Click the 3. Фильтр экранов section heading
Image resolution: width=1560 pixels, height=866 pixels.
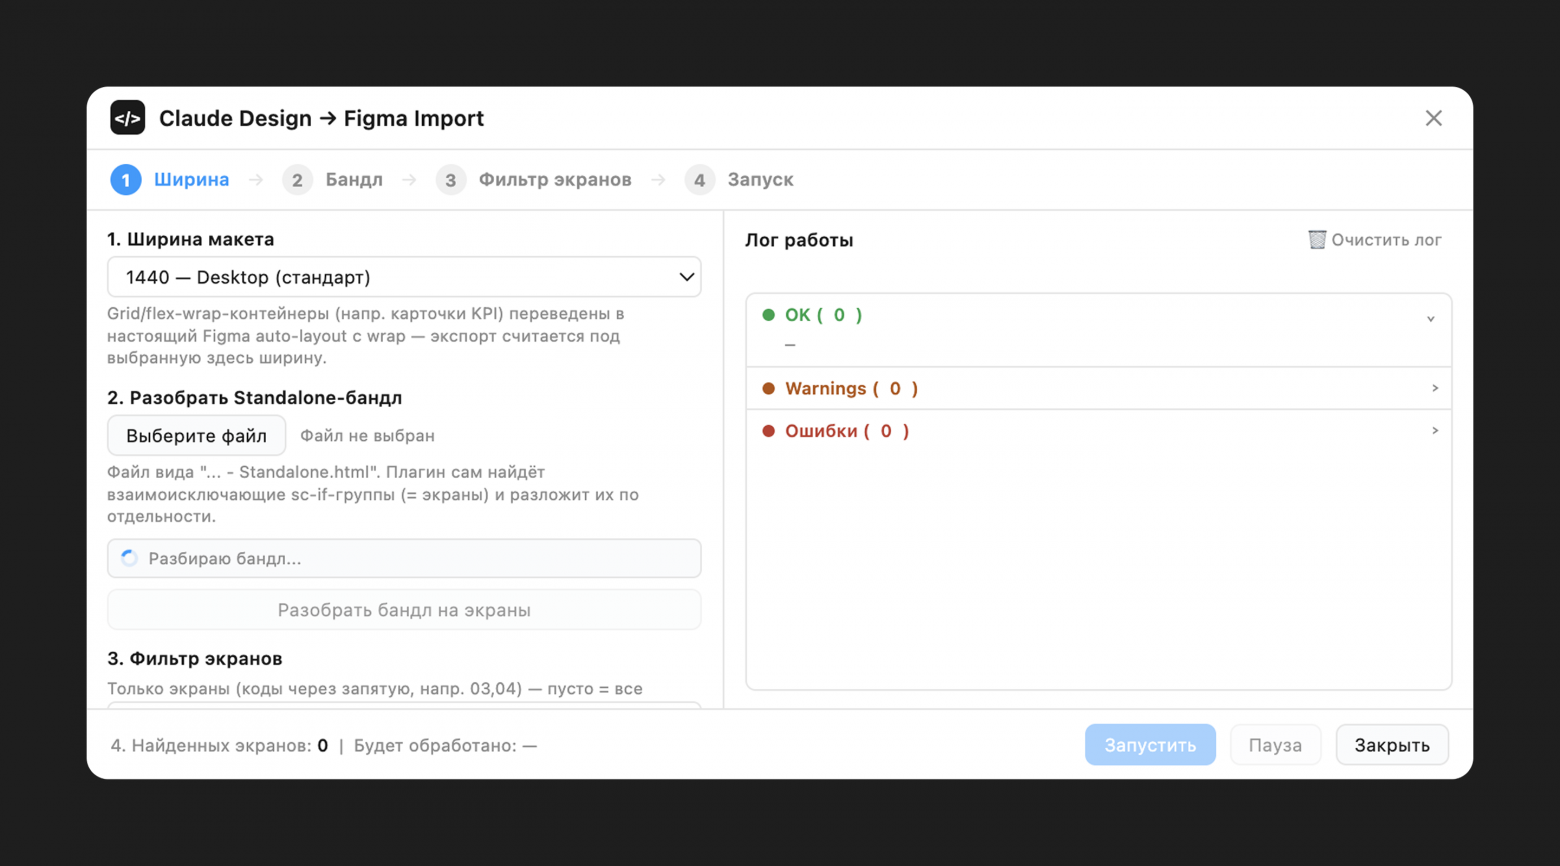click(x=194, y=658)
